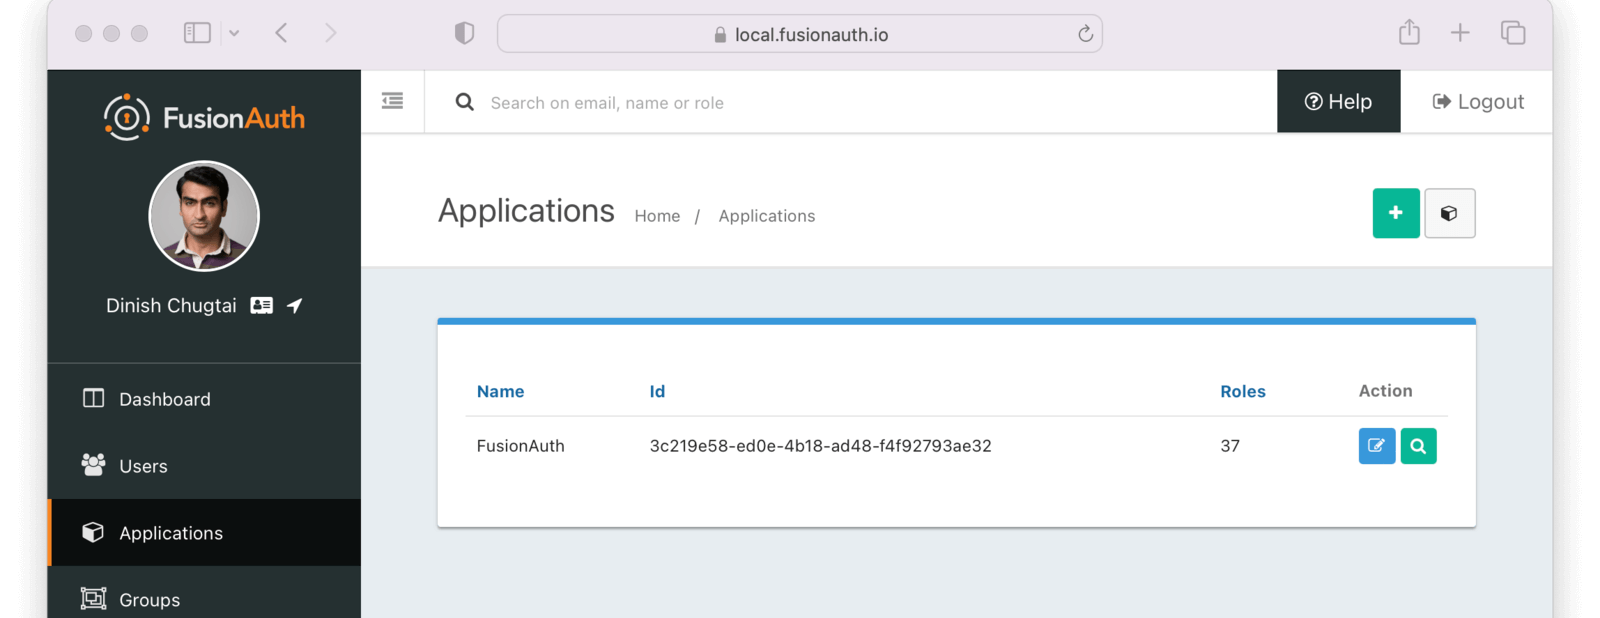The height and width of the screenshot is (618, 1600).
Task: View FusionAuth application details via the green magnifier
Action: tap(1418, 446)
